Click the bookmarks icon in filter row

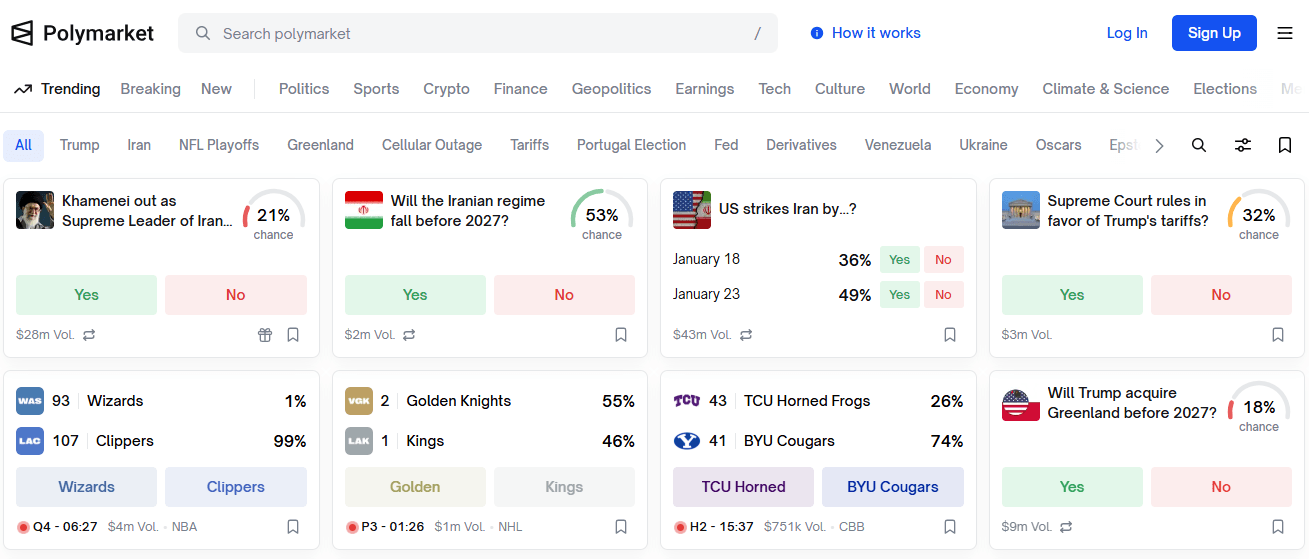tap(1285, 145)
